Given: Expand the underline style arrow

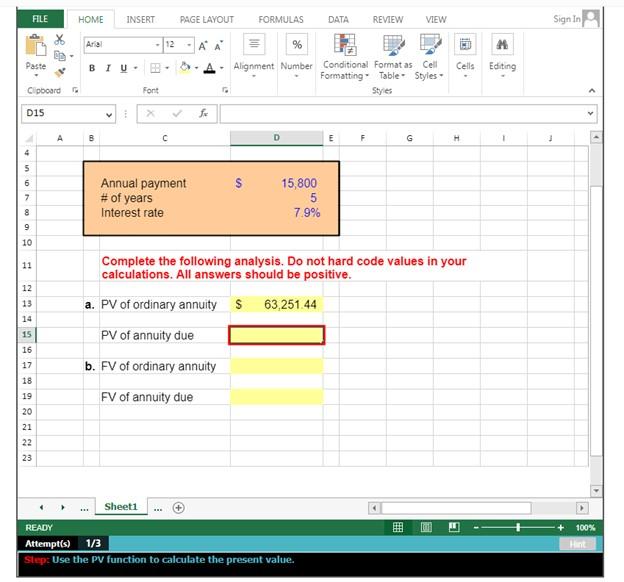Looking at the screenshot, I should 136,68.
